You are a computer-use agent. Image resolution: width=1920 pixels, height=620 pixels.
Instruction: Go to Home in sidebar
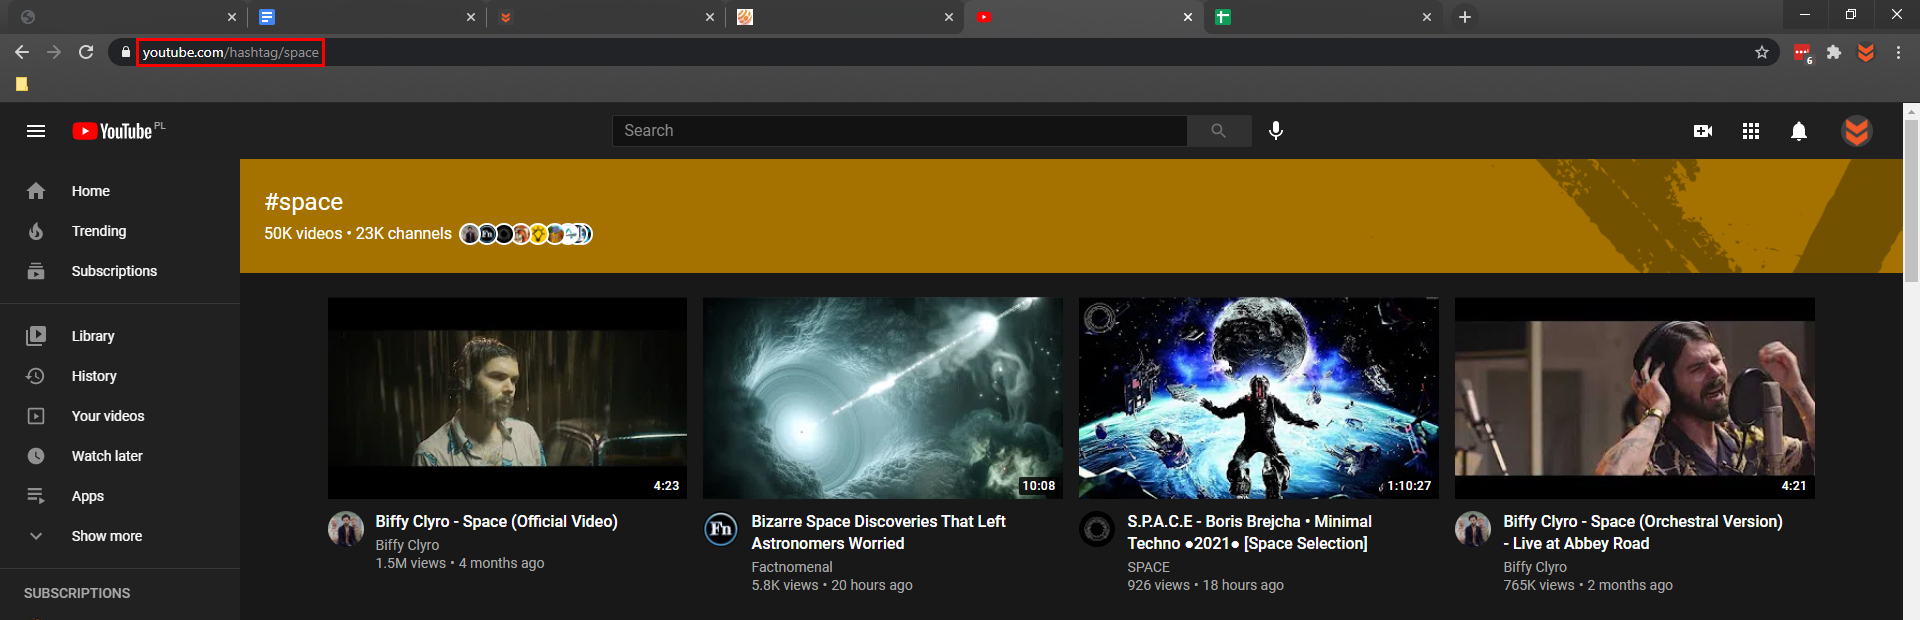click(x=120, y=191)
